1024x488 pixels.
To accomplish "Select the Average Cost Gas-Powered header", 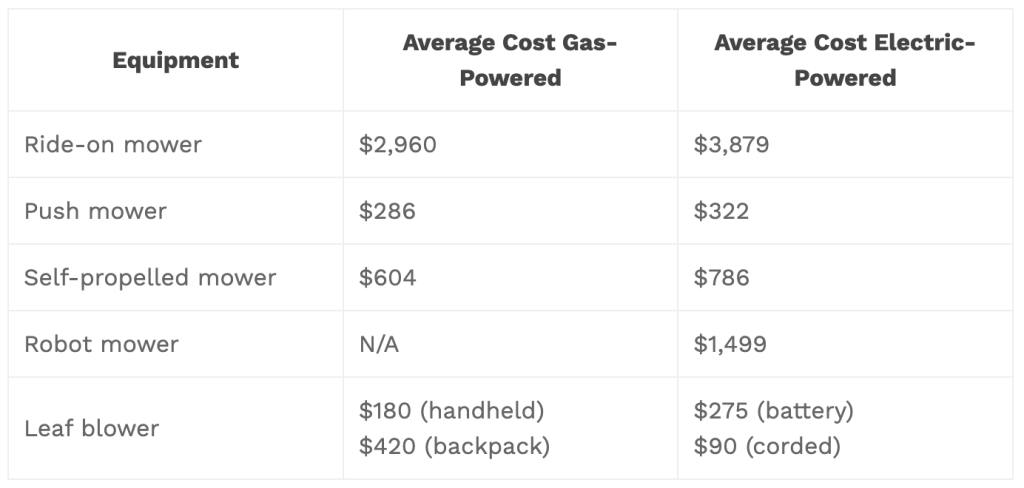I will 510,60.
